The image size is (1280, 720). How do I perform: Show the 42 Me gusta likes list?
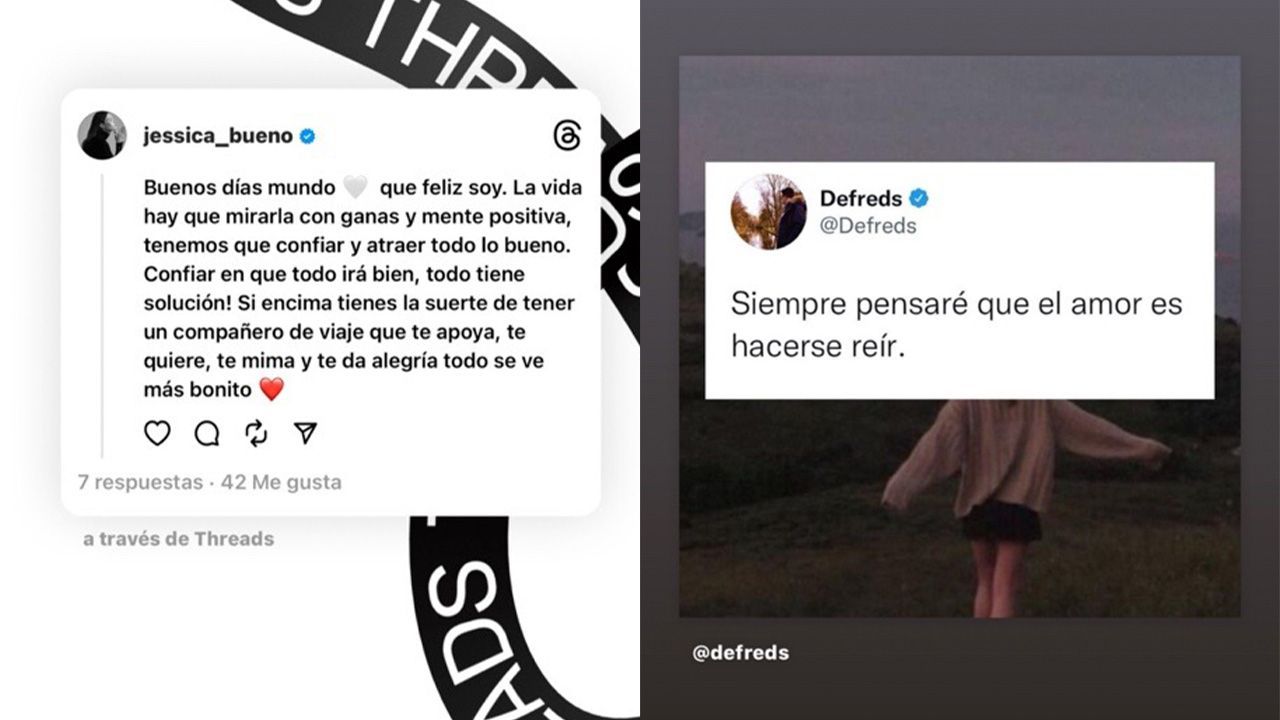coord(281,482)
